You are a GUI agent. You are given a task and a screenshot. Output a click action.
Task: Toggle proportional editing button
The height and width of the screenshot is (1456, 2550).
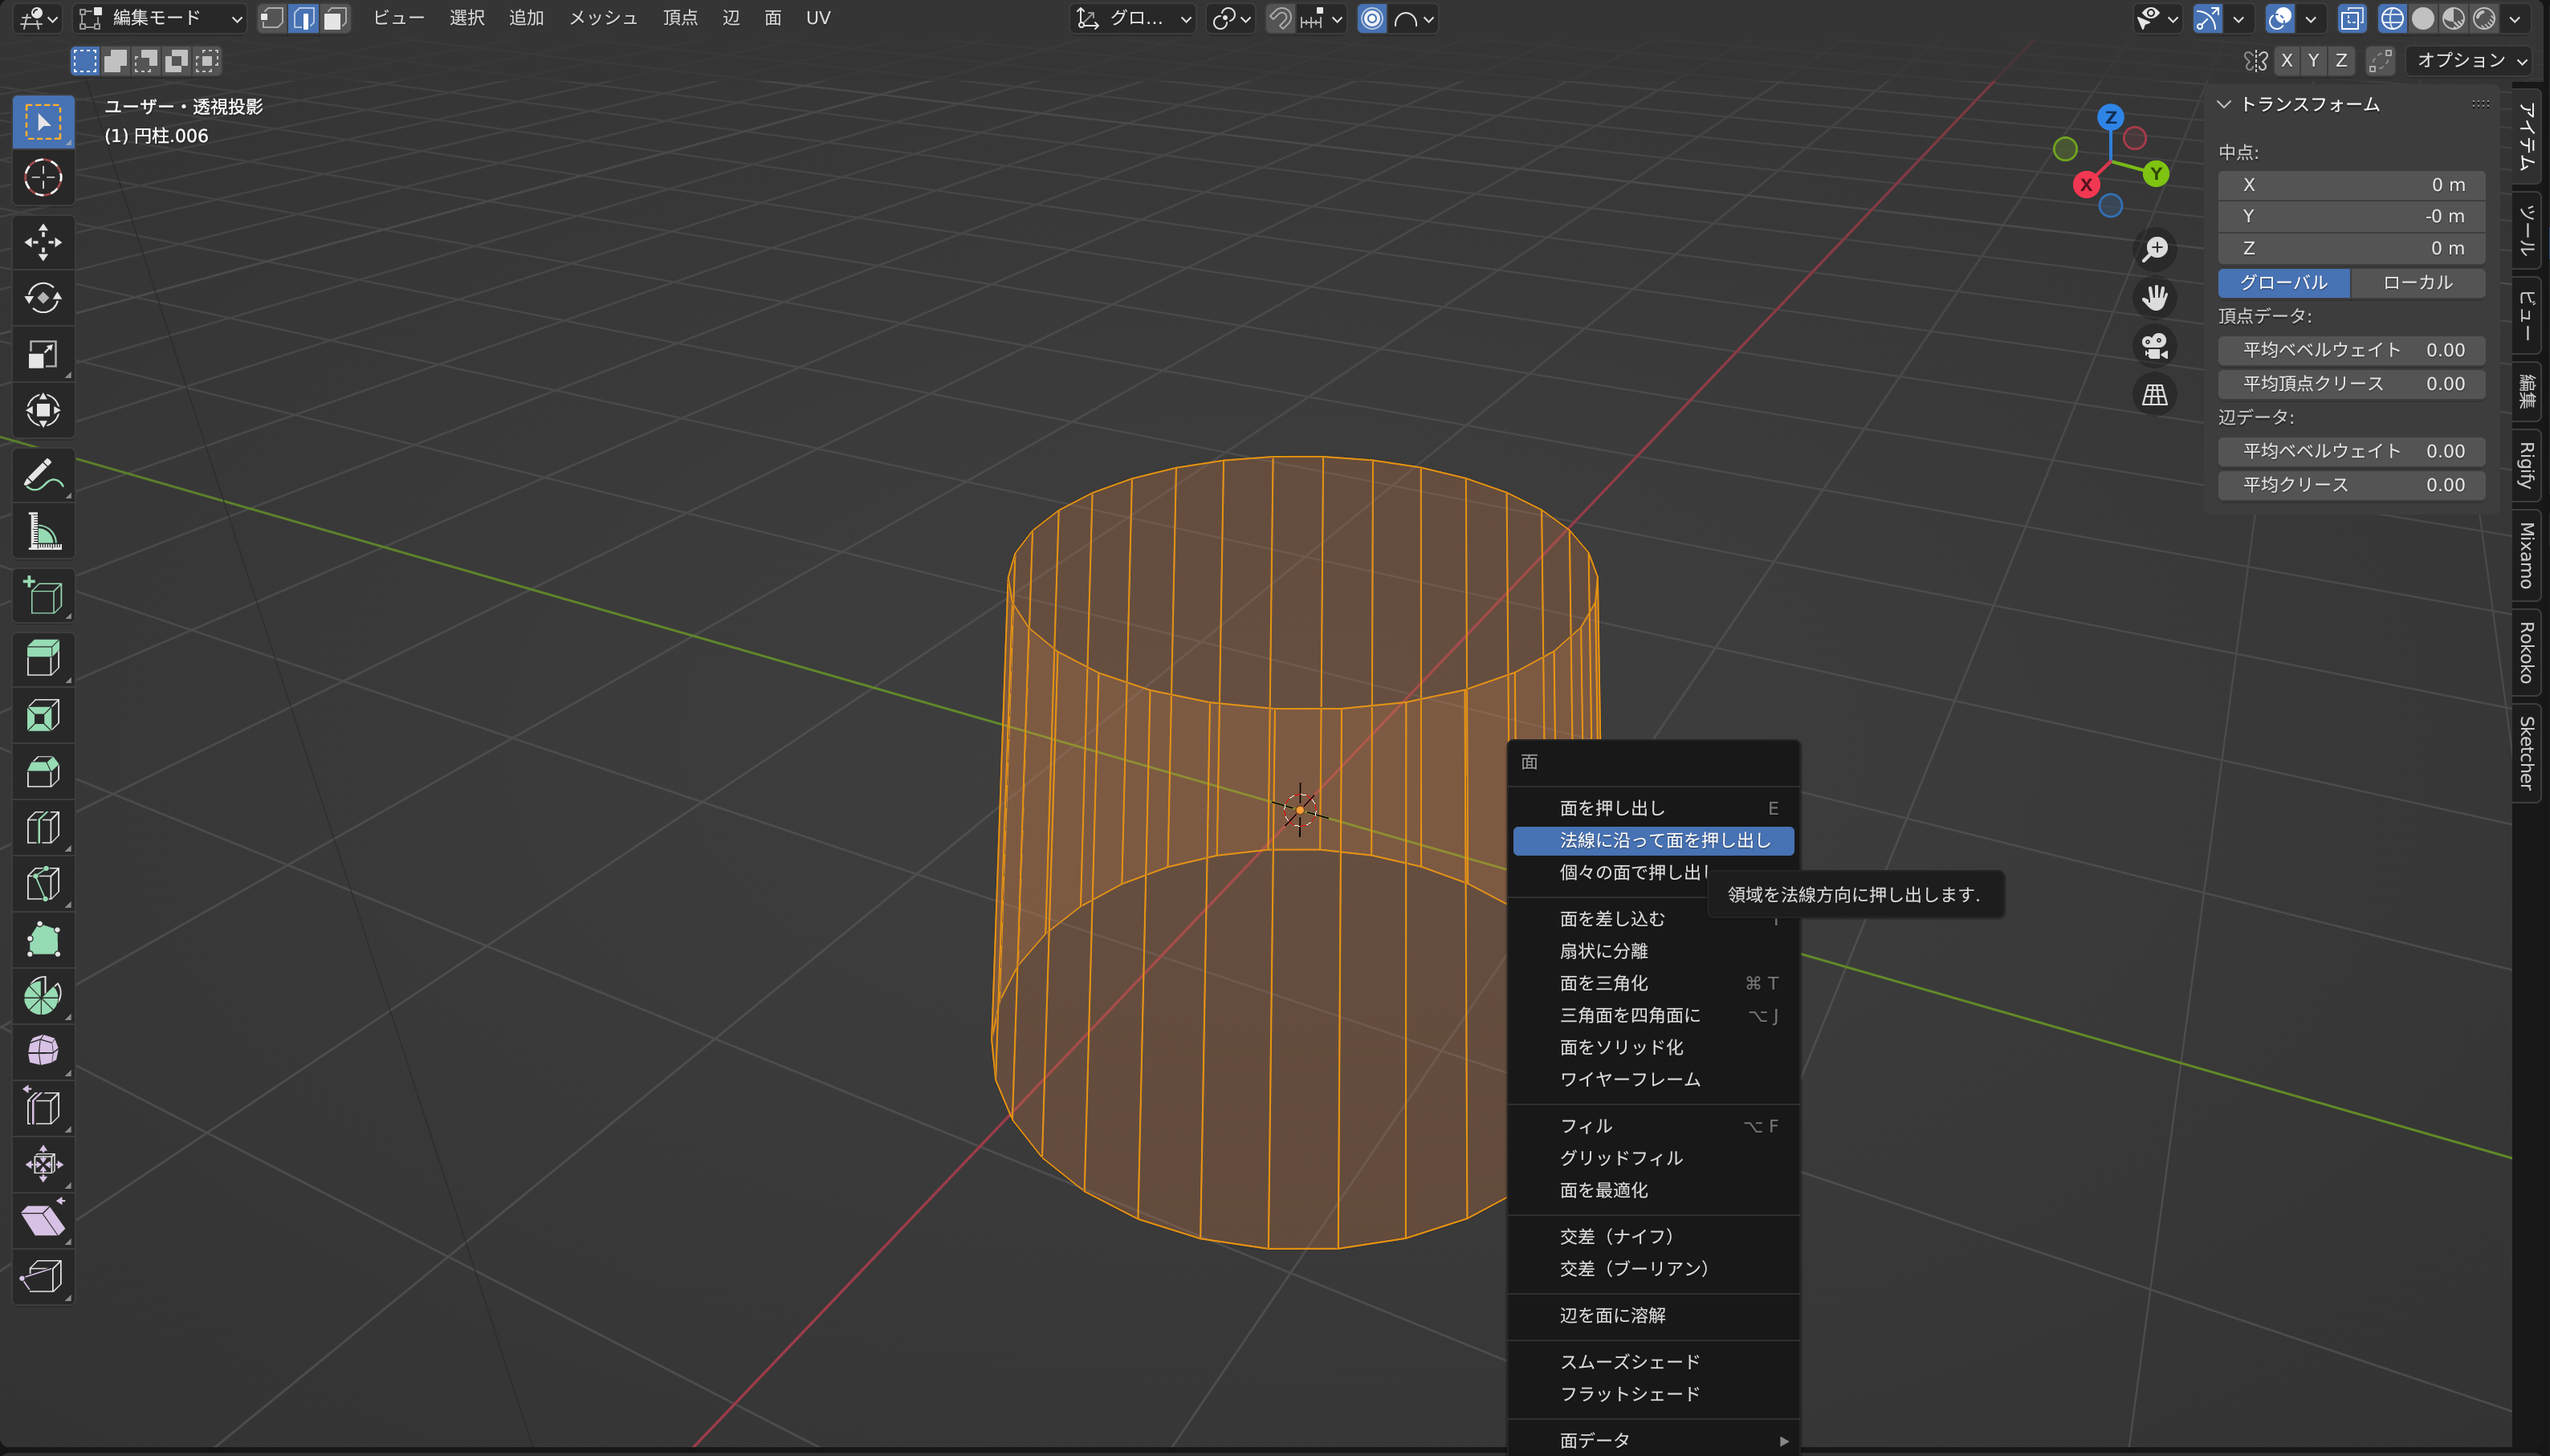coord(1372,18)
